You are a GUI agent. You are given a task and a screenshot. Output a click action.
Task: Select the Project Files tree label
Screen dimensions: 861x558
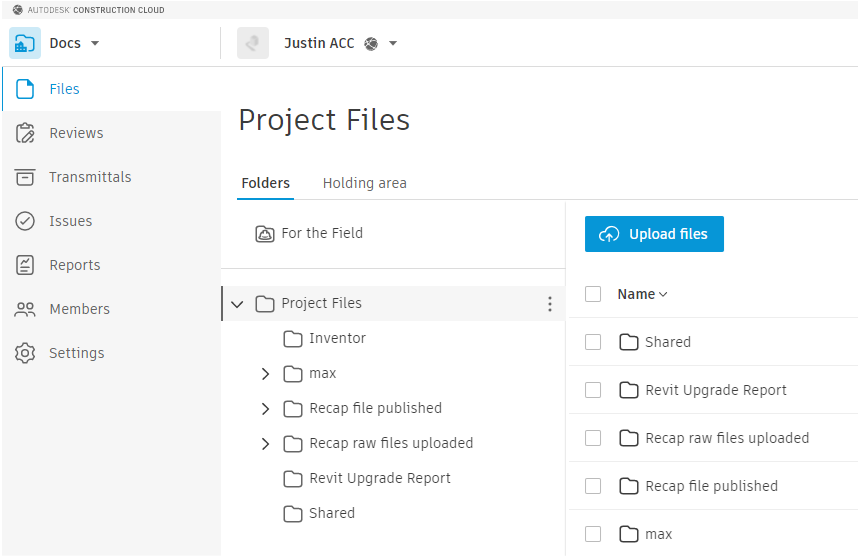tap(321, 303)
